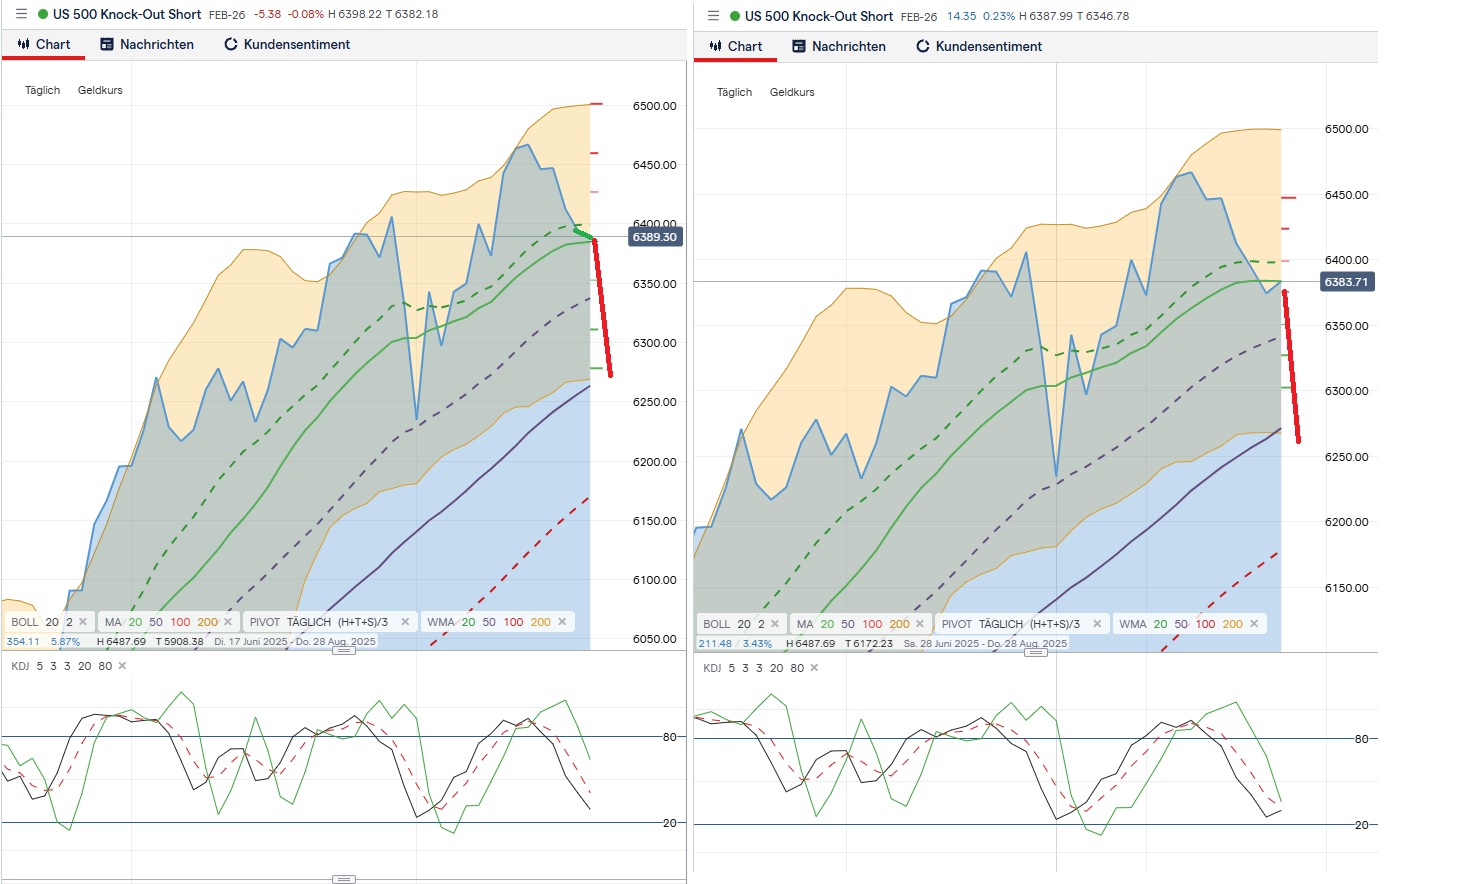
Task: Click the -0.08% change in left header
Action: pyautogui.click(x=305, y=14)
